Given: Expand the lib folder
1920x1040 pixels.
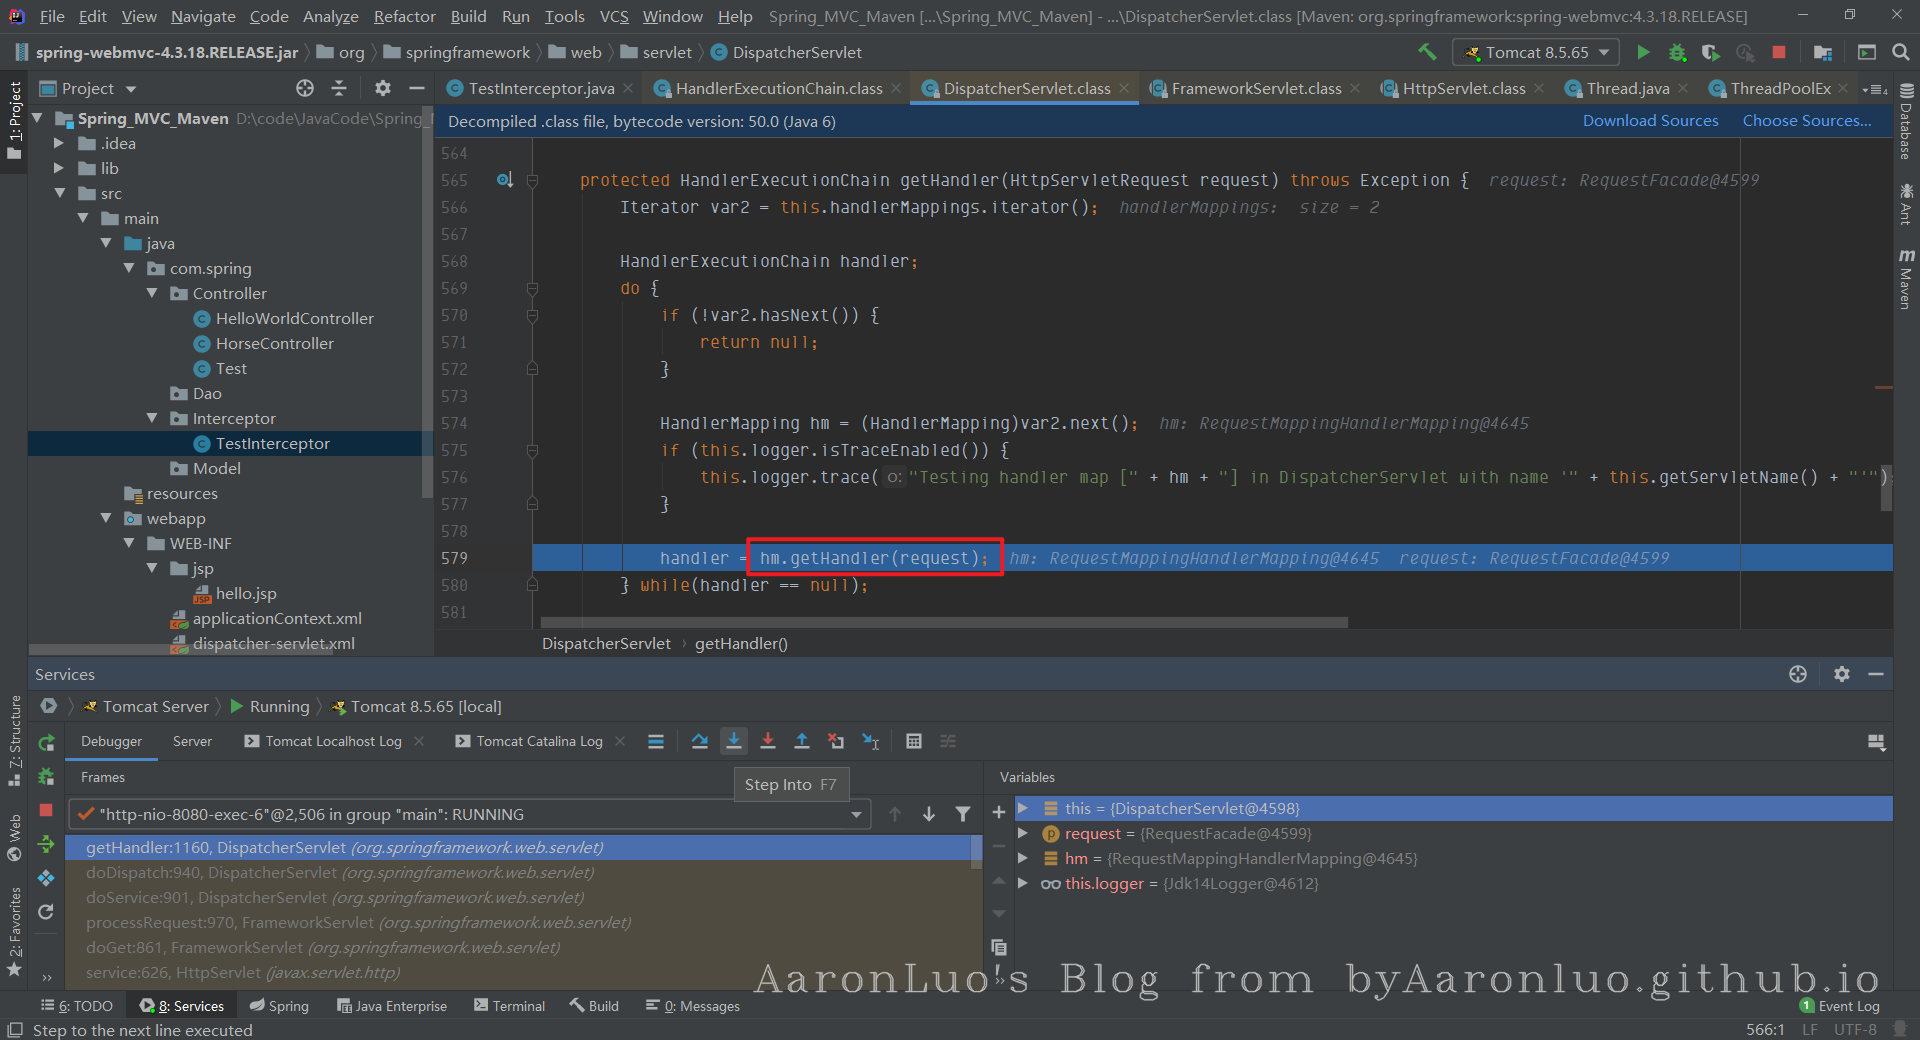Looking at the screenshot, I should [59, 168].
